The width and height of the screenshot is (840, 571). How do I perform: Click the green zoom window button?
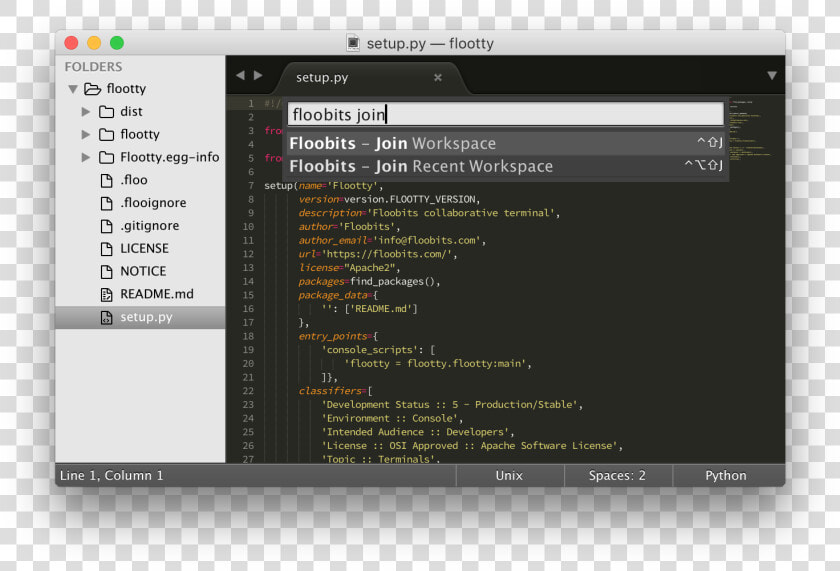(x=117, y=43)
